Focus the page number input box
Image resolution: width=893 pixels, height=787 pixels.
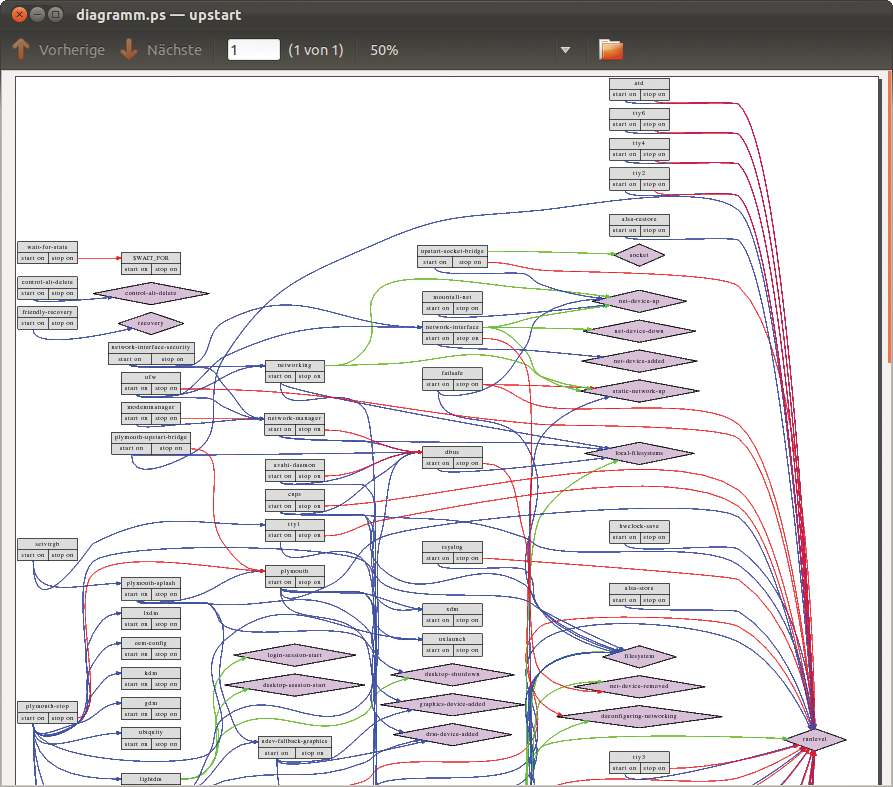tap(253, 50)
